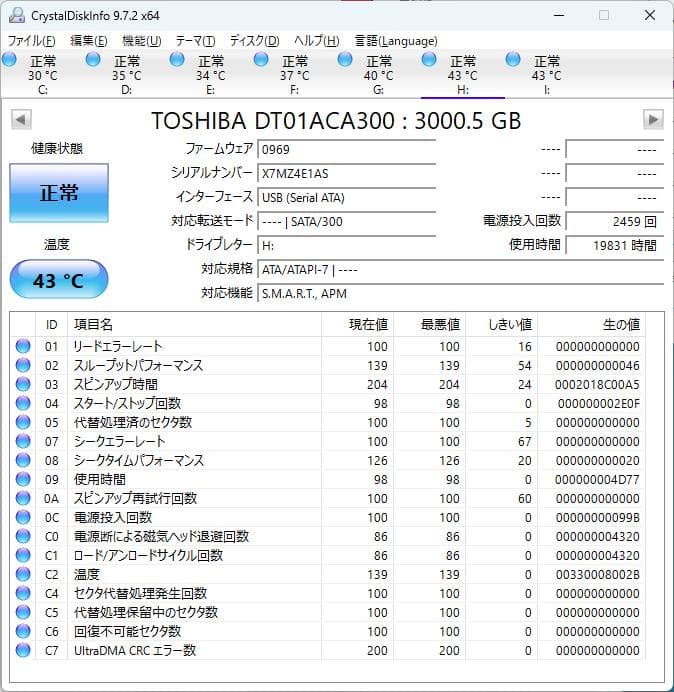This screenshot has height=692, width=674.
Task: Go to next disk with right arrow
Action: (653, 120)
